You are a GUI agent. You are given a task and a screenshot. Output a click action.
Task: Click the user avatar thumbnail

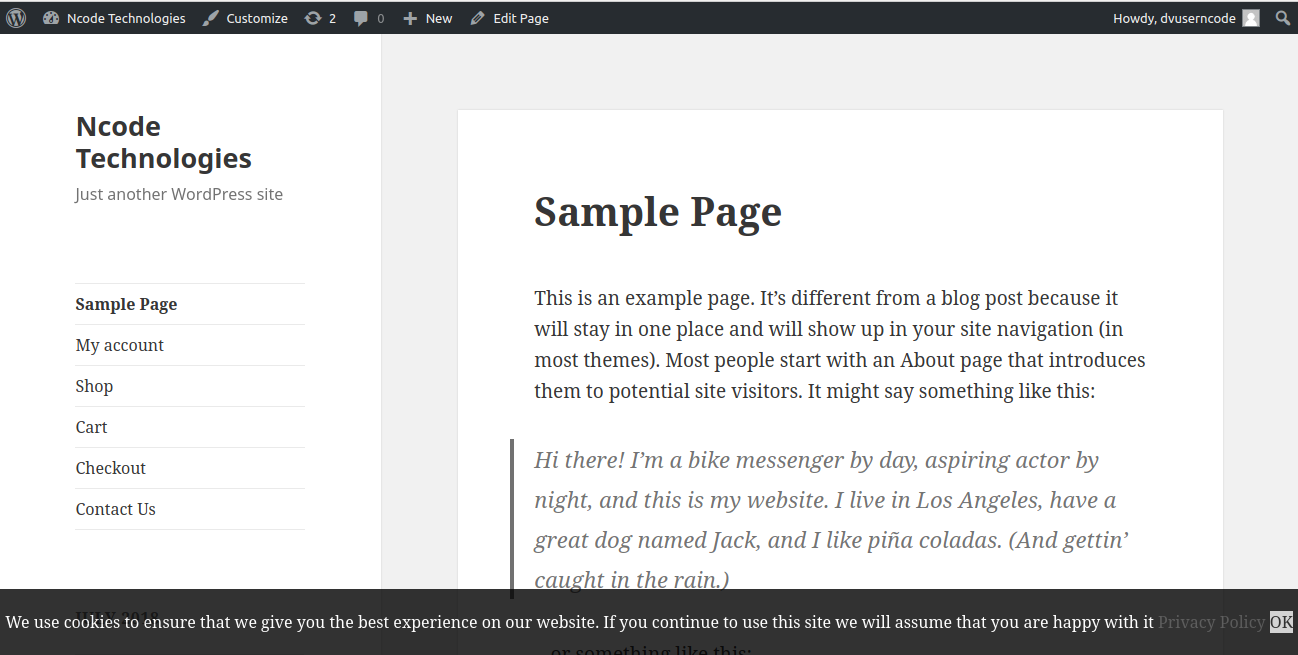click(x=1251, y=18)
